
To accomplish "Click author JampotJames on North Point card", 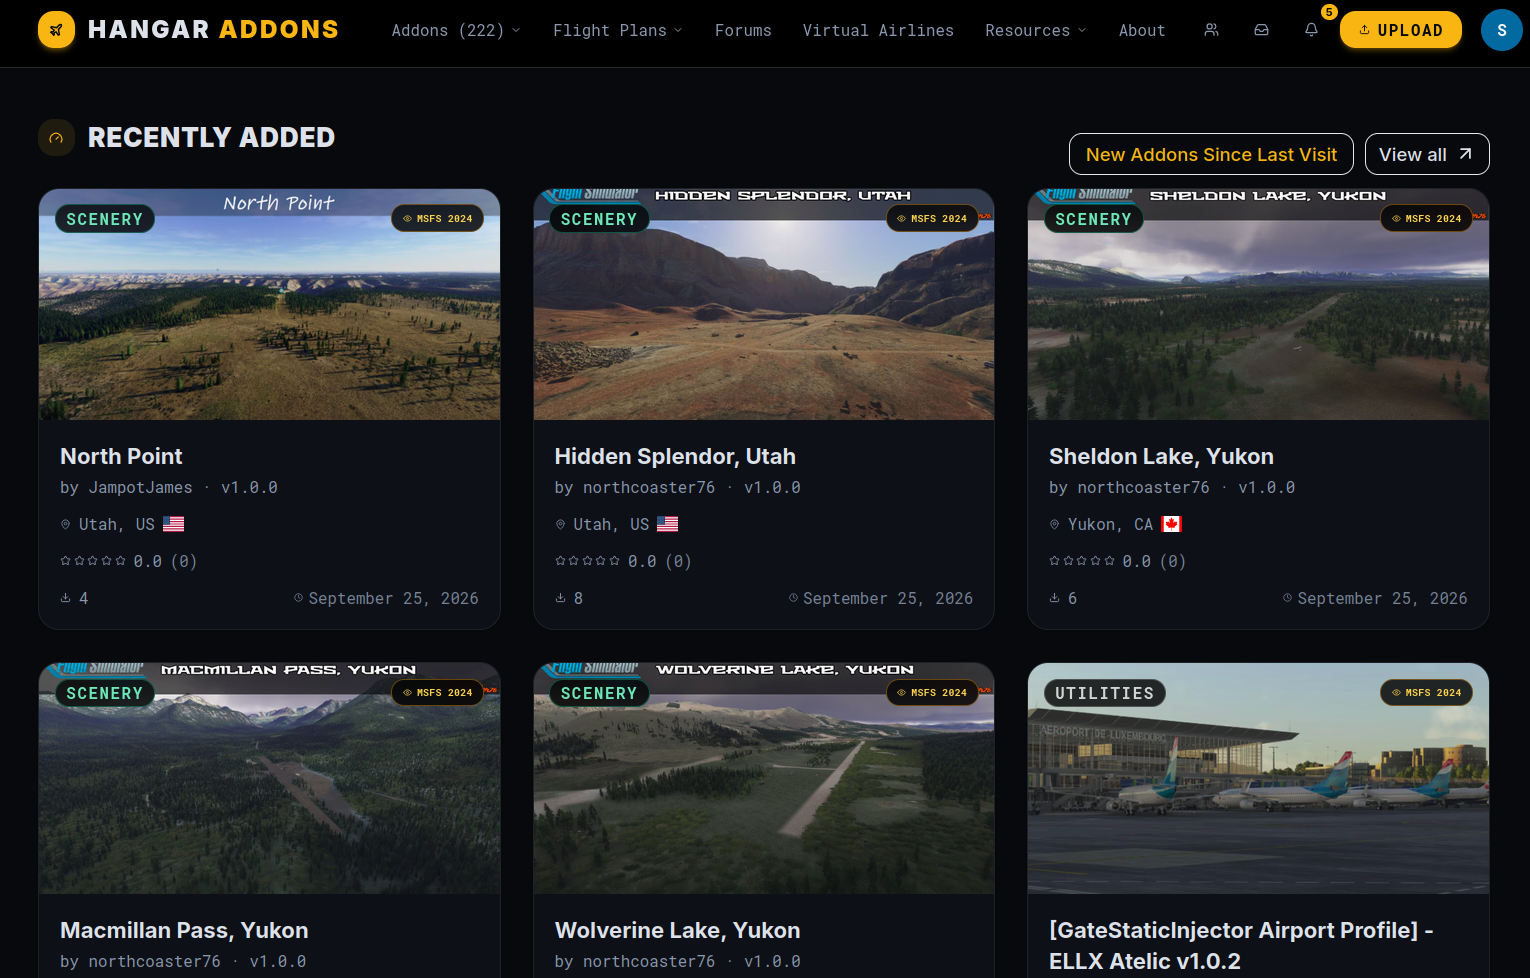I will click(x=140, y=487).
